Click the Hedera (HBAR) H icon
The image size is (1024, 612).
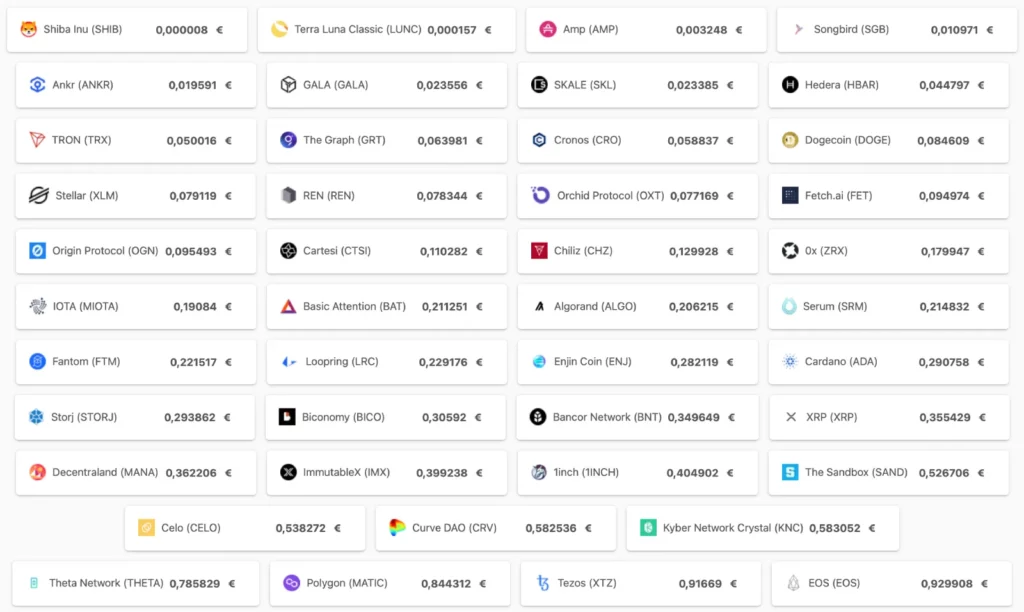pyautogui.click(x=790, y=85)
